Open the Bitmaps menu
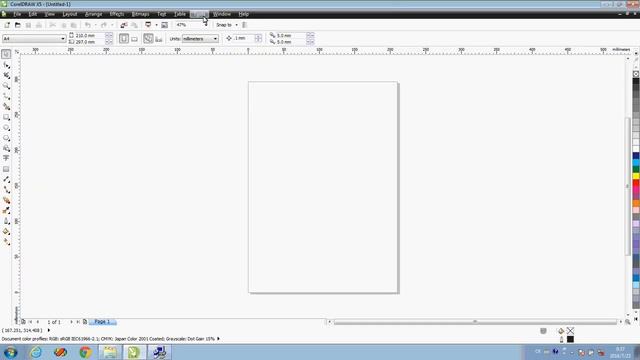Screen dimensions: 640x360 140,14
